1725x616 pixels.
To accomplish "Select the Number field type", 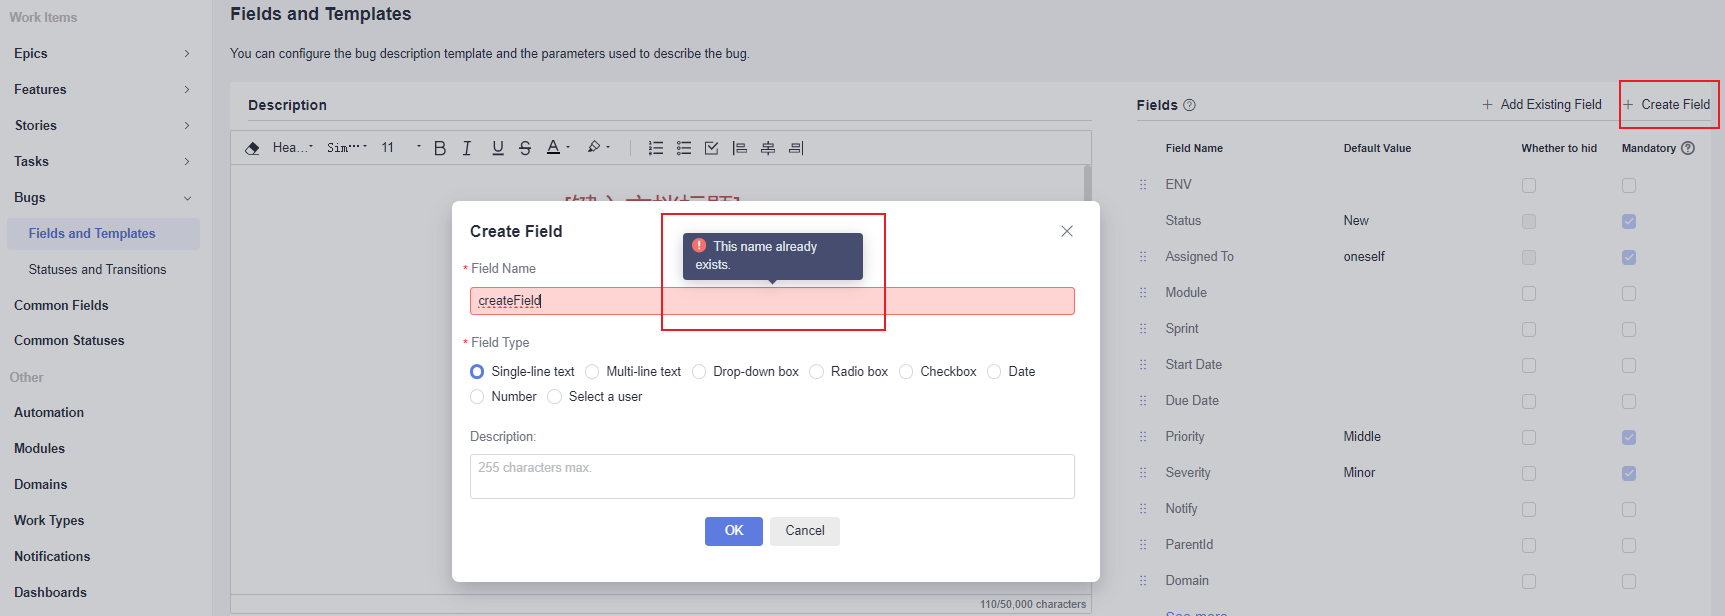I will coord(477,397).
